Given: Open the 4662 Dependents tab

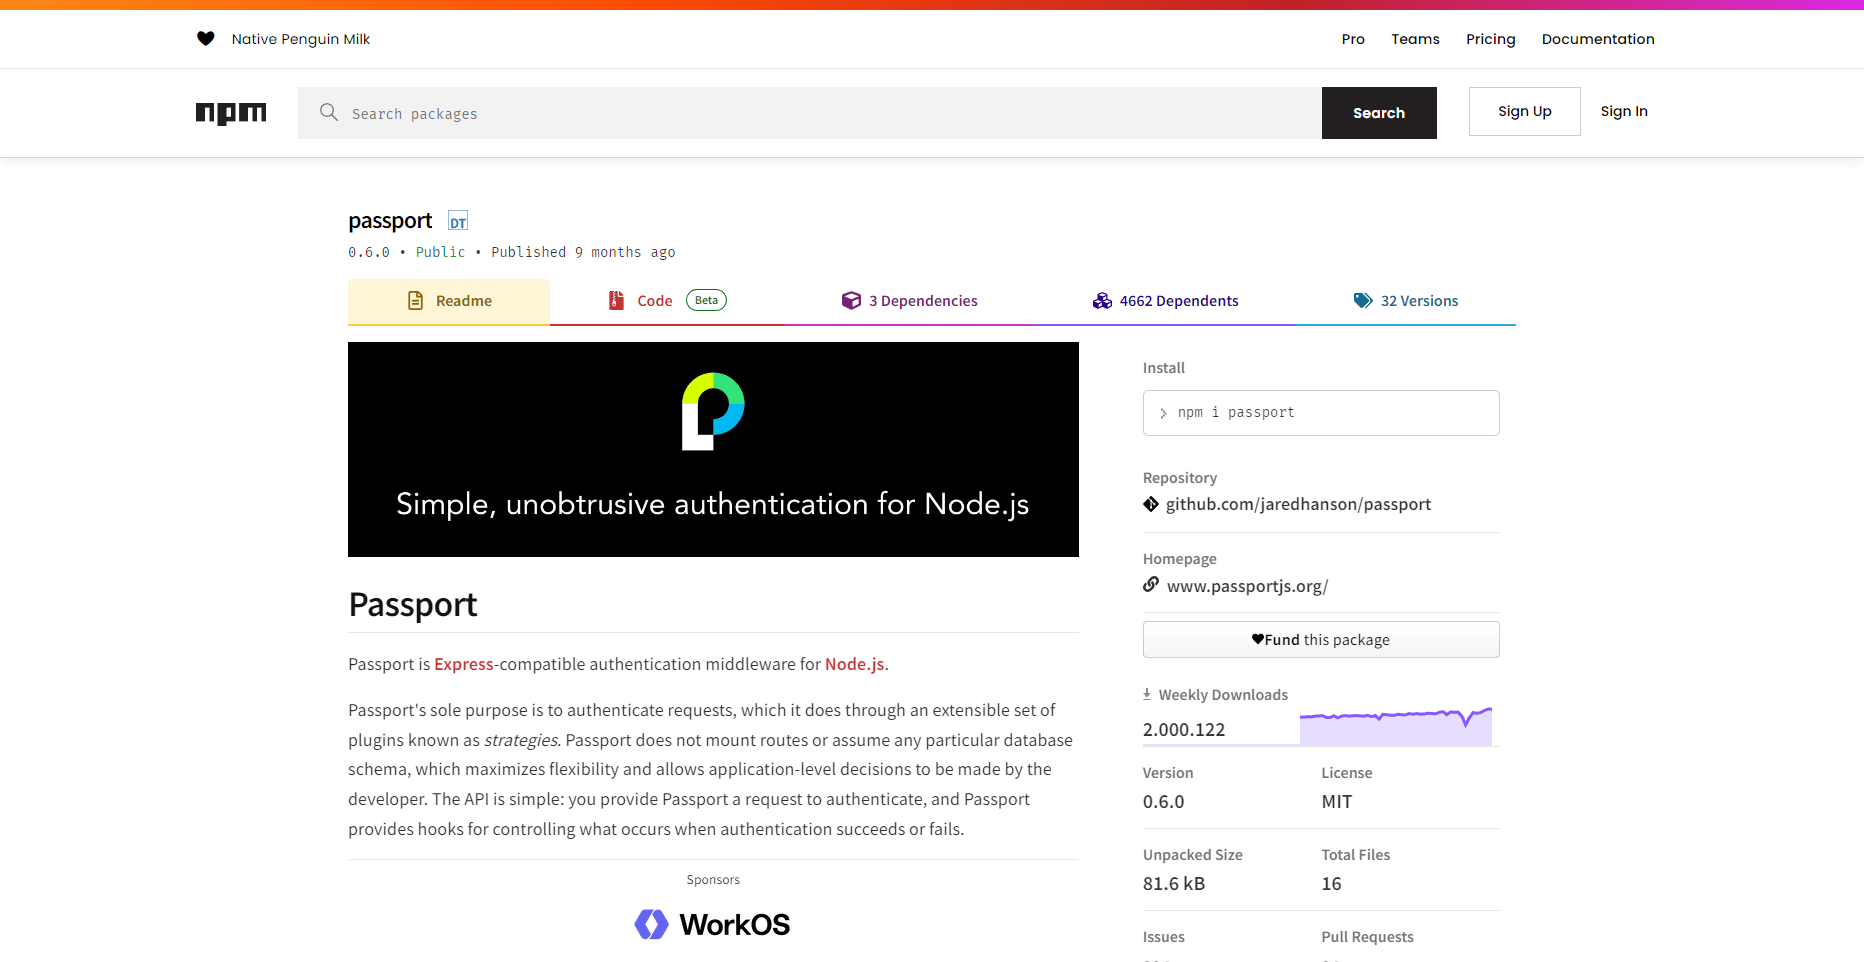Looking at the screenshot, I should pyautogui.click(x=1165, y=301).
